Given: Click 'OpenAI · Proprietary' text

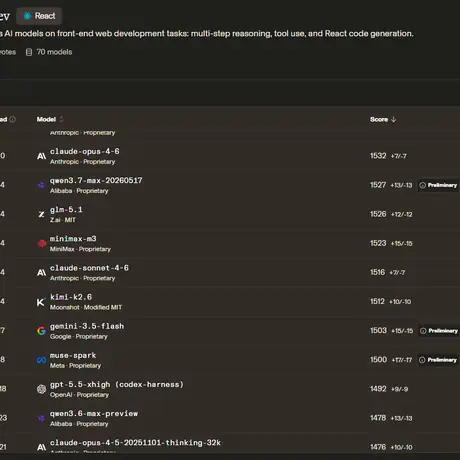Looking at the screenshot, I should 79,395.
